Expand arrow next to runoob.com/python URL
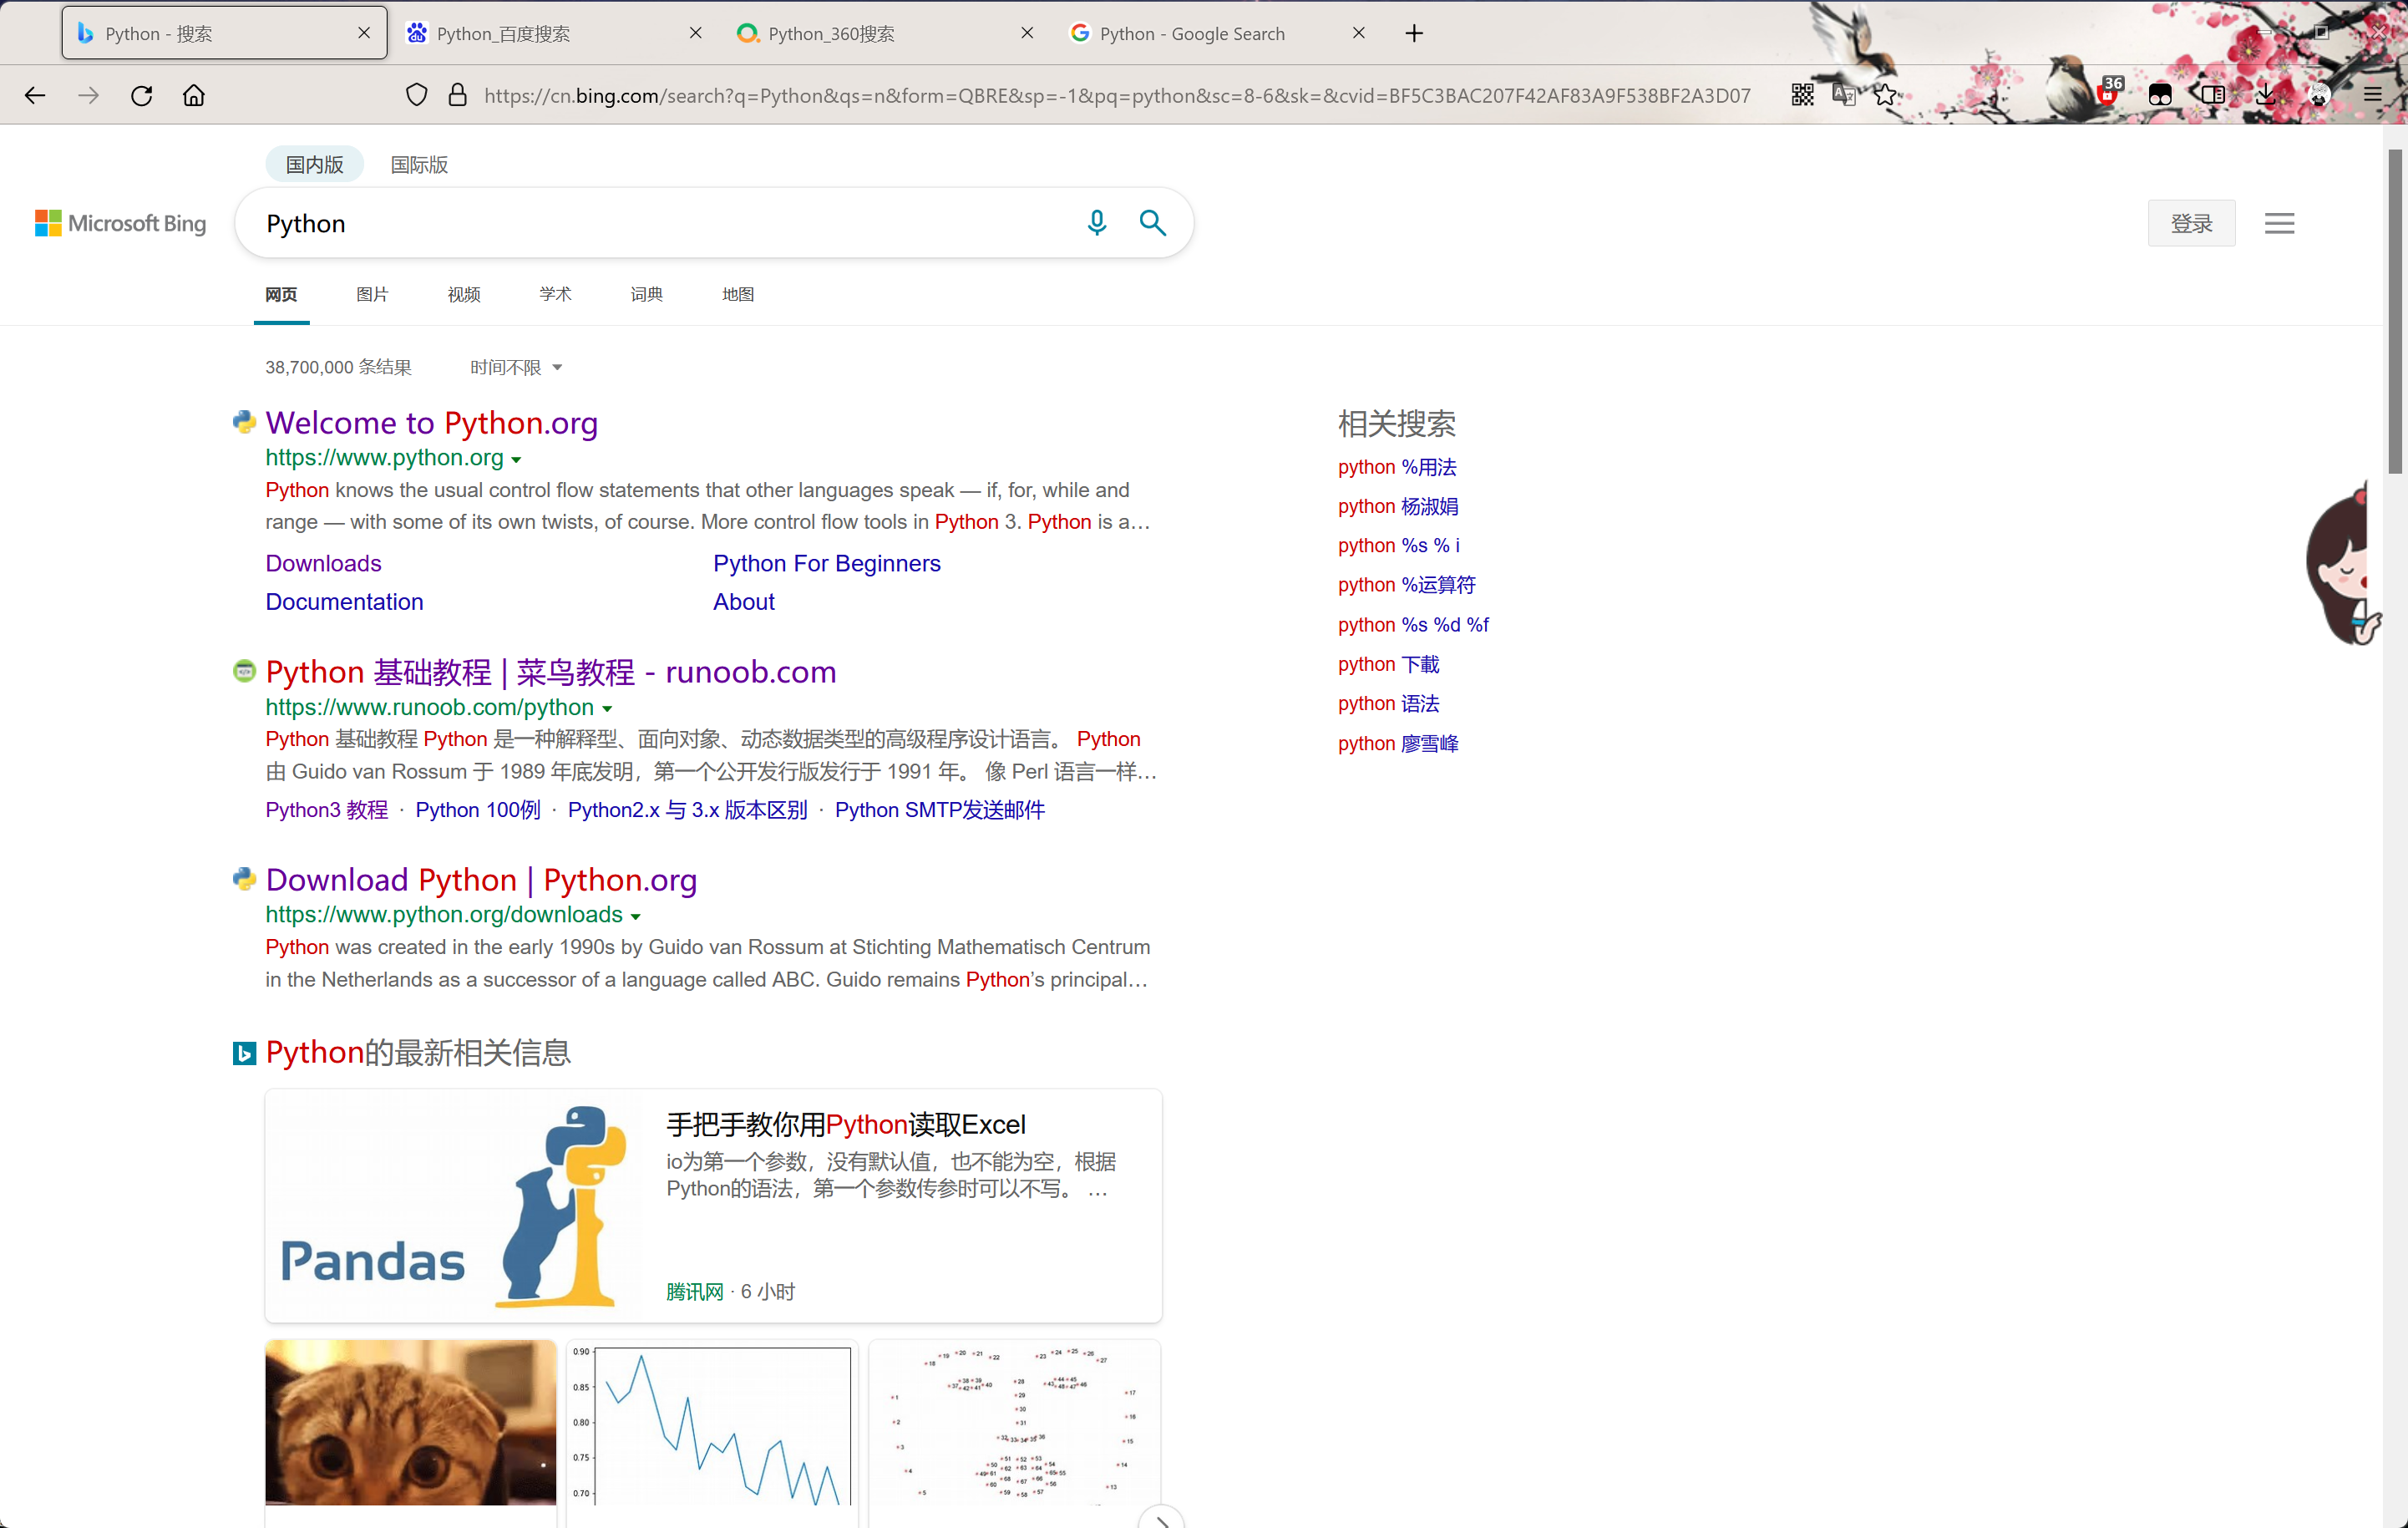Viewport: 2408px width, 1528px height. point(607,709)
